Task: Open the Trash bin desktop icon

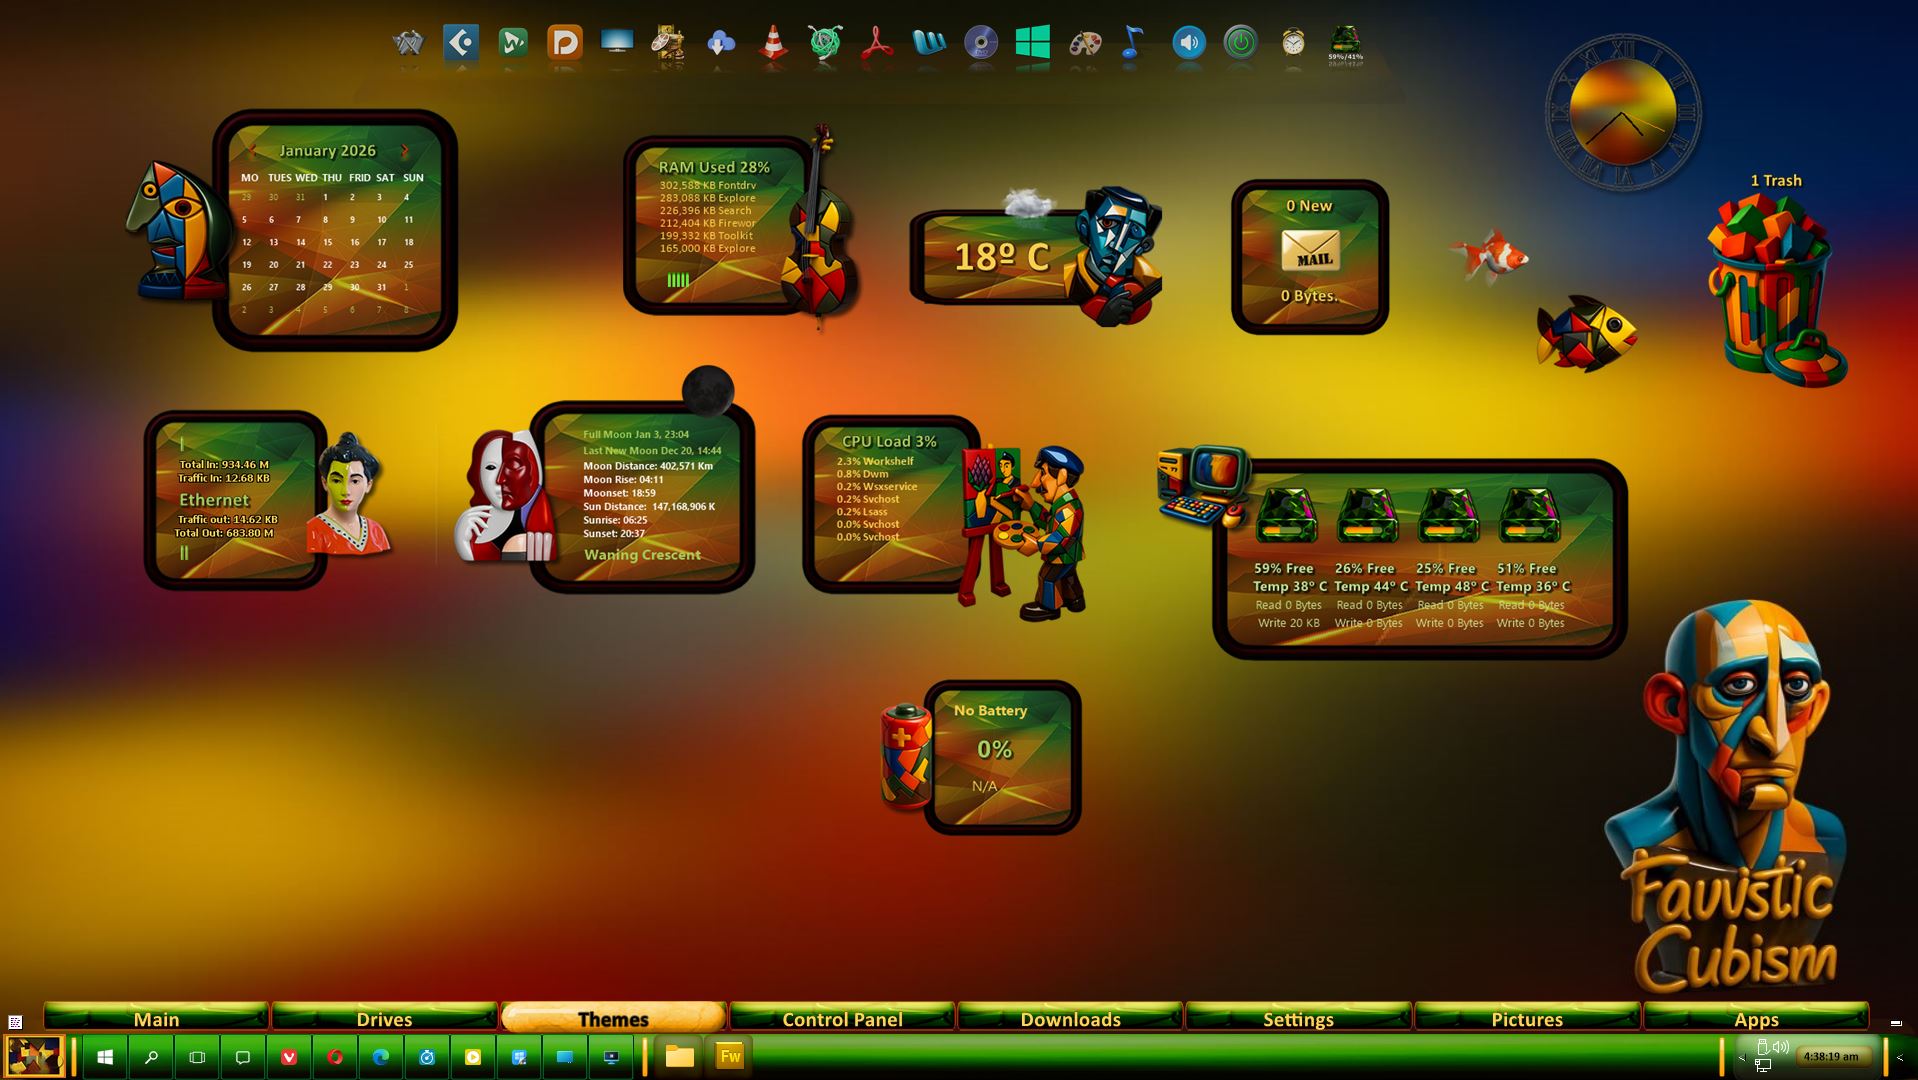Action: pos(1775,290)
